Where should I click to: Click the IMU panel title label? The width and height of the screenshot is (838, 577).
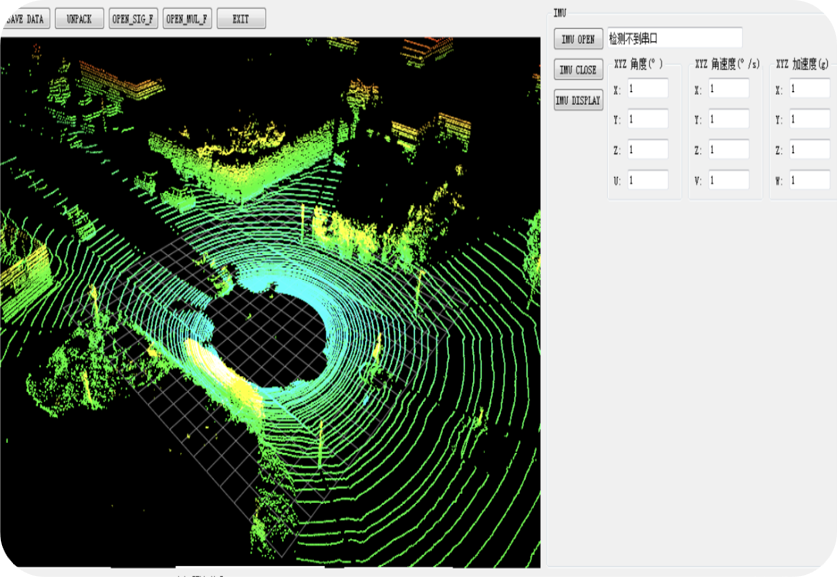[x=560, y=13]
